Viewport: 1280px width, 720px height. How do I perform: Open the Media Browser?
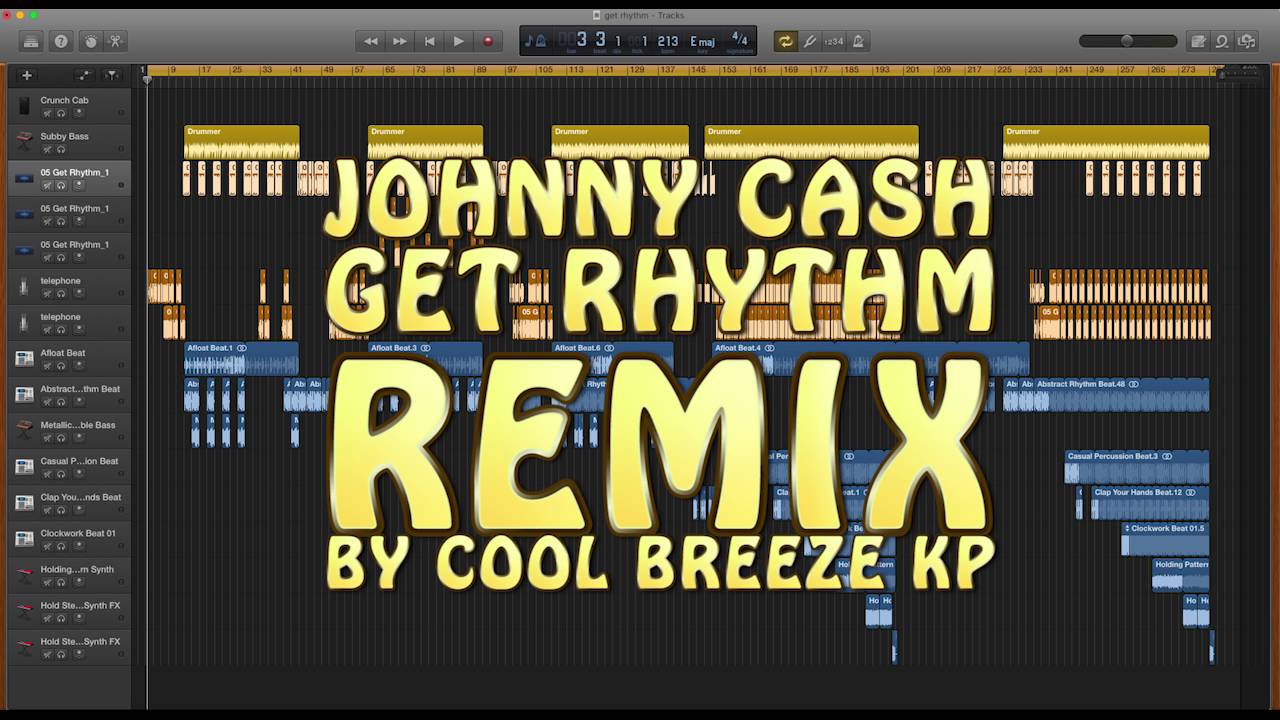(x=1246, y=41)
